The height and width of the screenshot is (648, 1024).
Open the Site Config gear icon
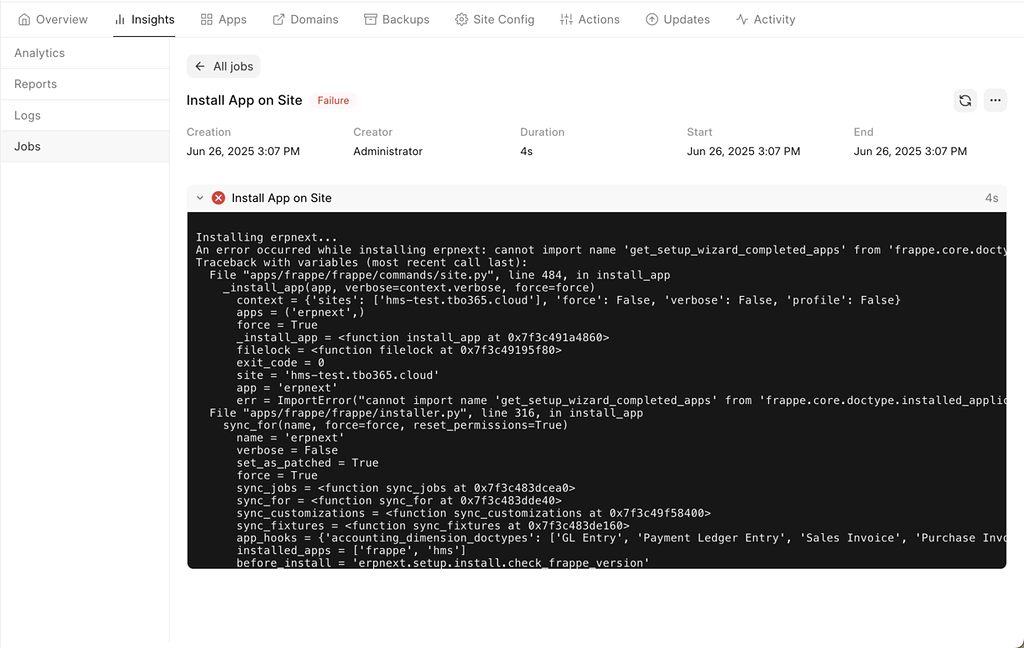coord(460,18)
